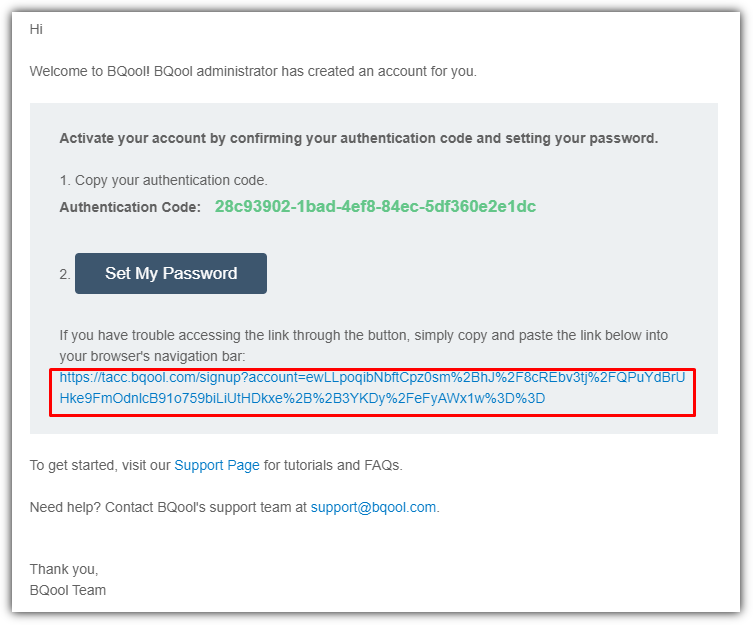Click the 'Copy your authentication code' step text
The width and height of the screenshot is (753, 625).
164,180
